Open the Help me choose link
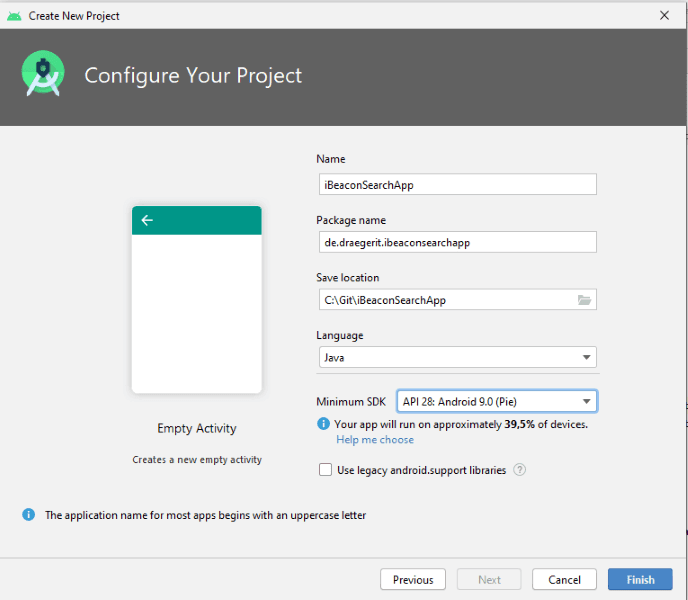Image resolution: width=688 pixels, height=600 pixels. [375, 440]
